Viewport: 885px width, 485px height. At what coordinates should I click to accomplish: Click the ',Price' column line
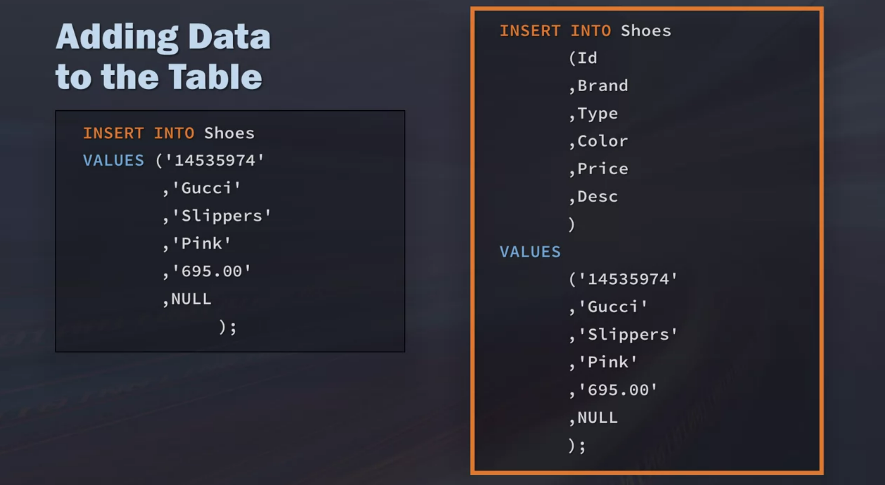pyautogui.click(x=598, y=169)
